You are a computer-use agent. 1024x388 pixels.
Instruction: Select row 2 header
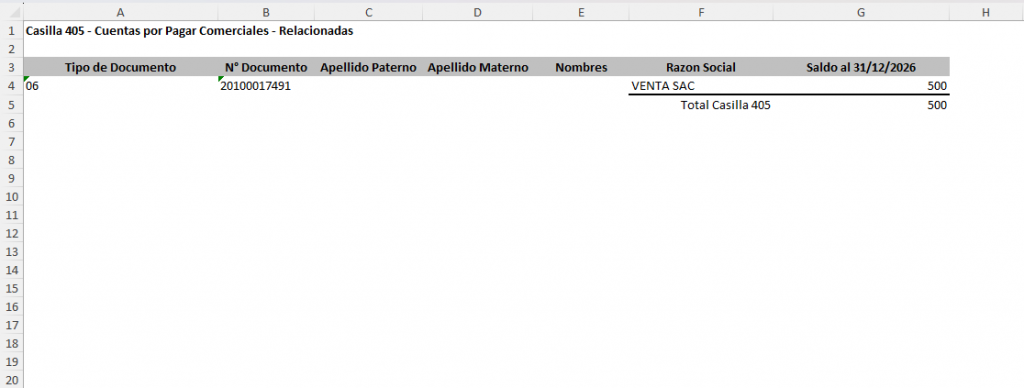11,49
